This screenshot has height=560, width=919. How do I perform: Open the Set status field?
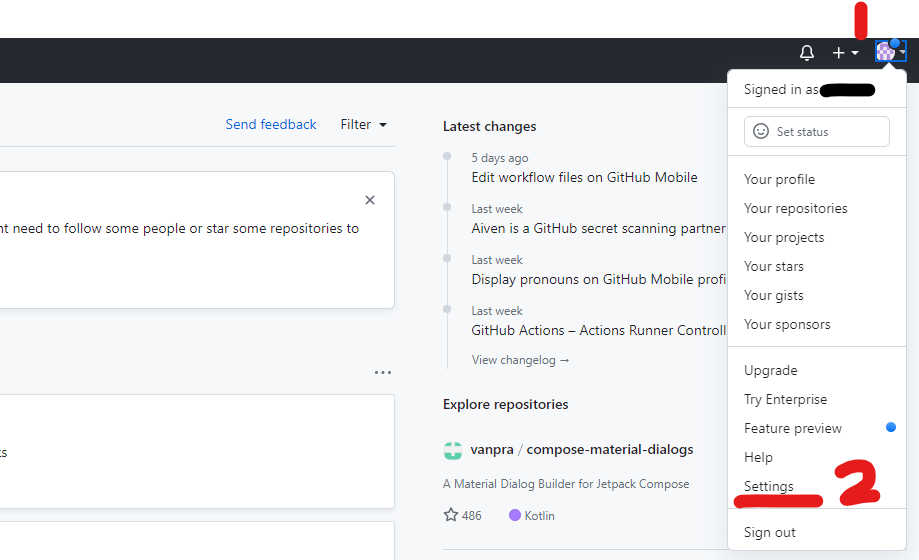(816, 131)
